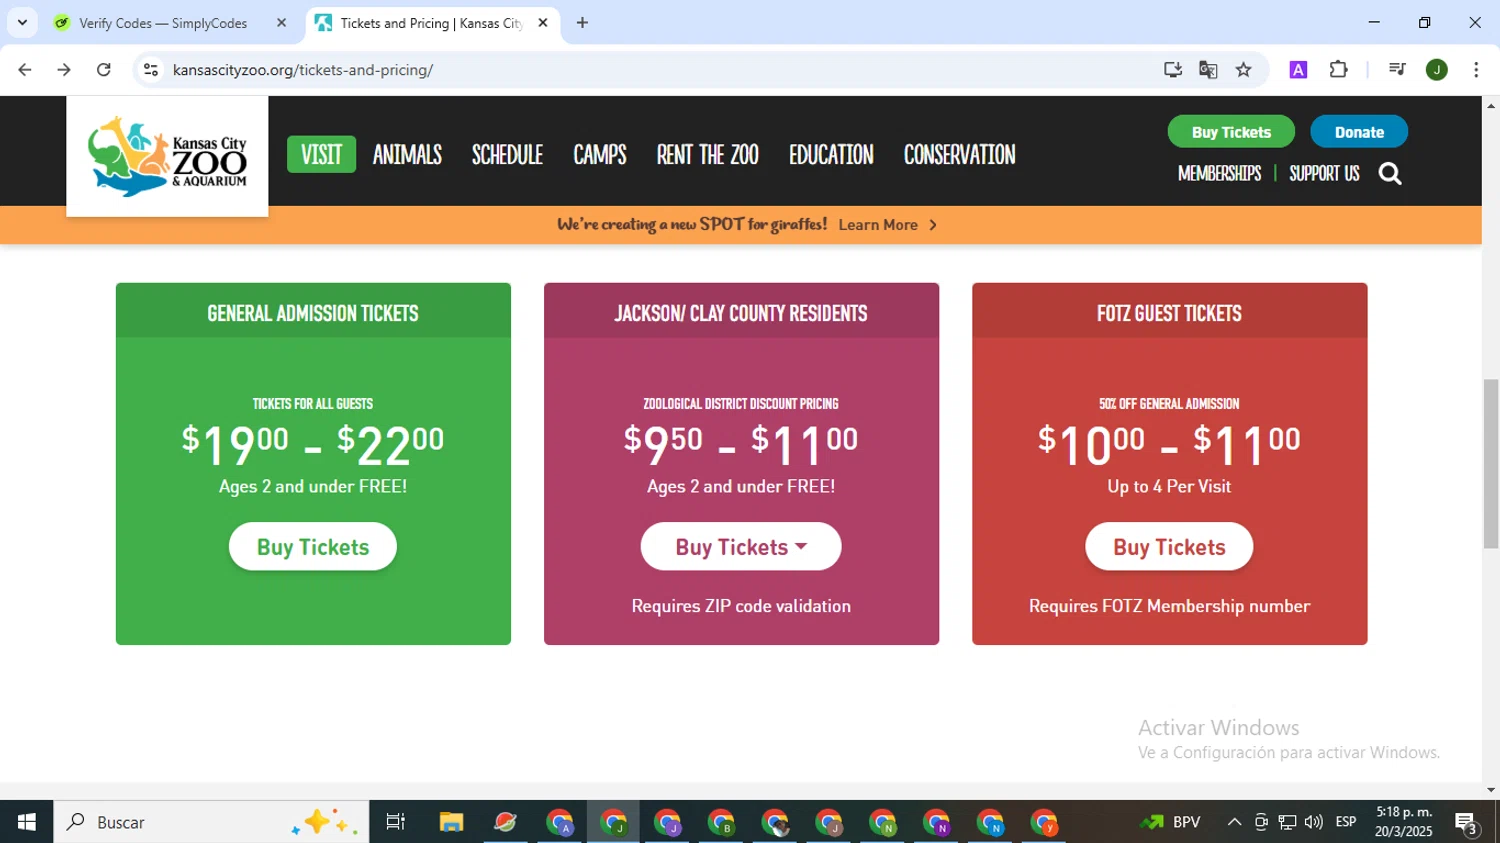Click the FOTZ GUEST TICKETS heading

coord(1169,313)
